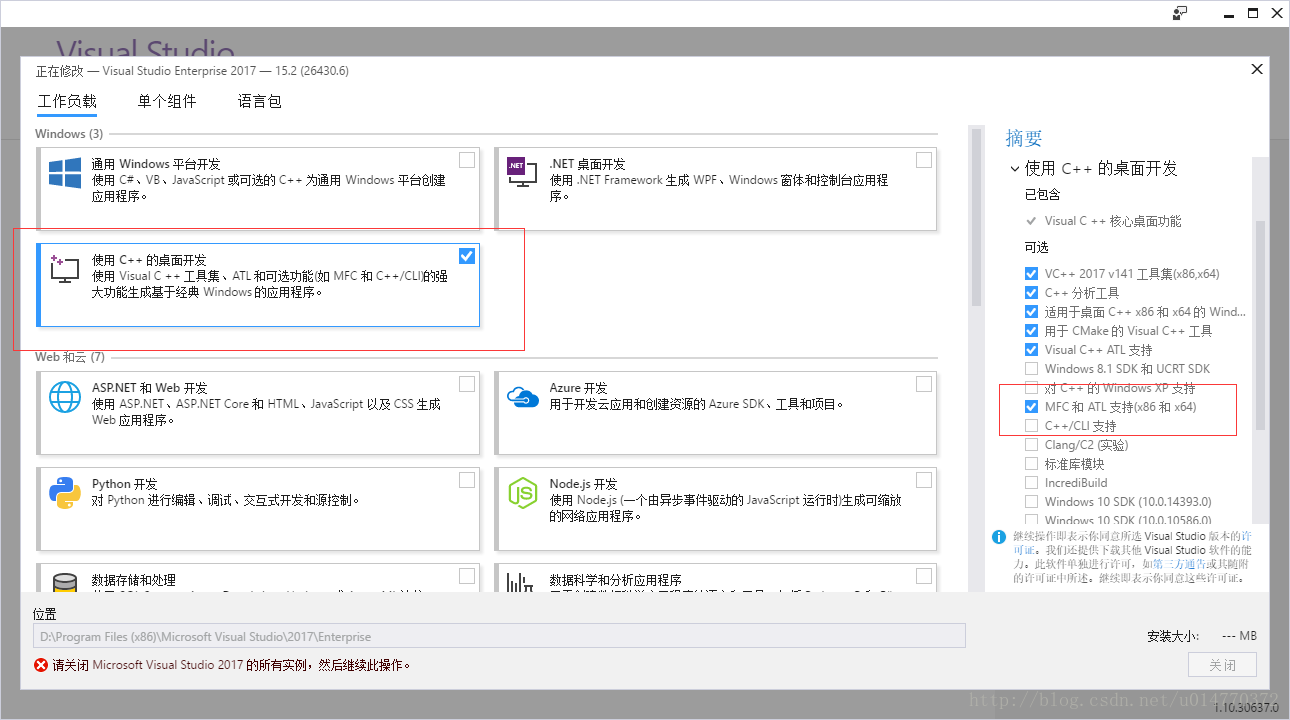1290x720 pixels.
Task: Click the blue information icon near license text
Action: pyautogui.click(x=998, y=537)
